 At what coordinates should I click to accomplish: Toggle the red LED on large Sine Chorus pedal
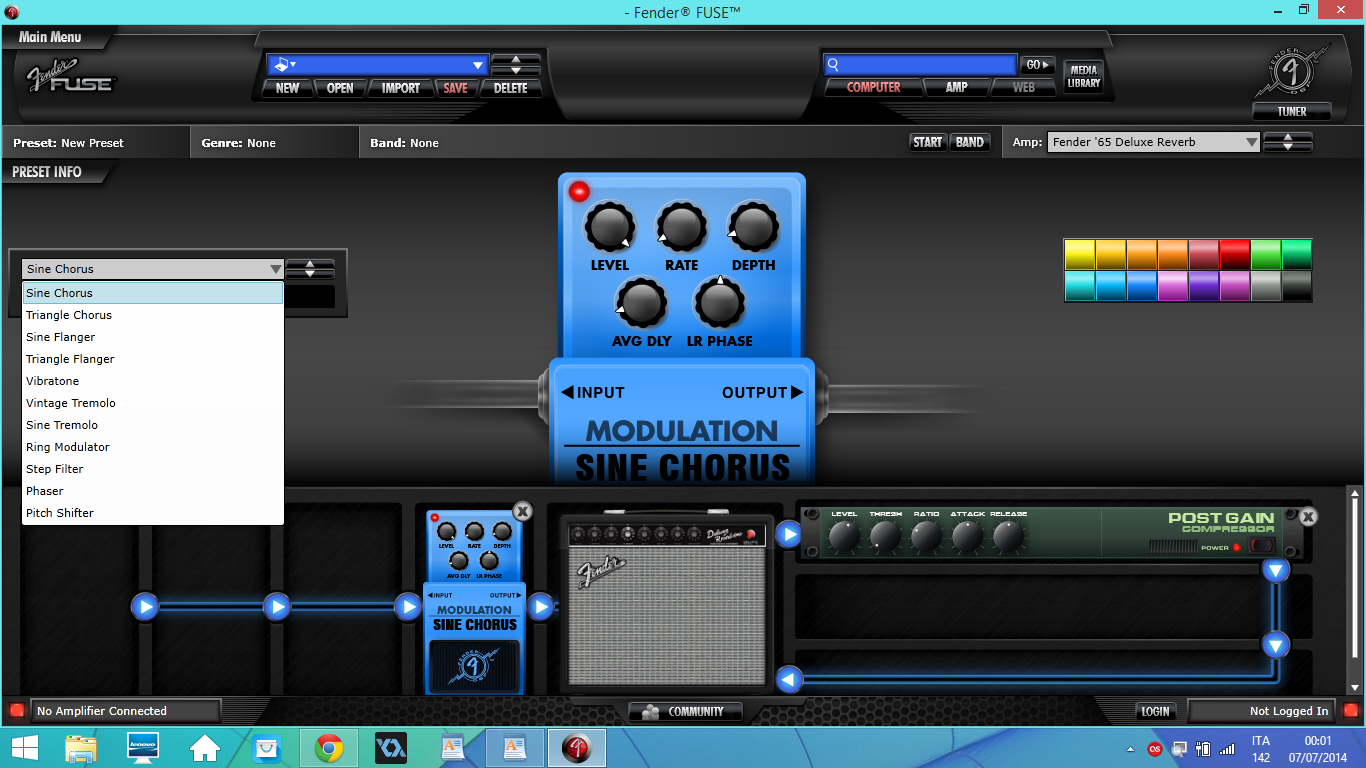tap(579, 192)
